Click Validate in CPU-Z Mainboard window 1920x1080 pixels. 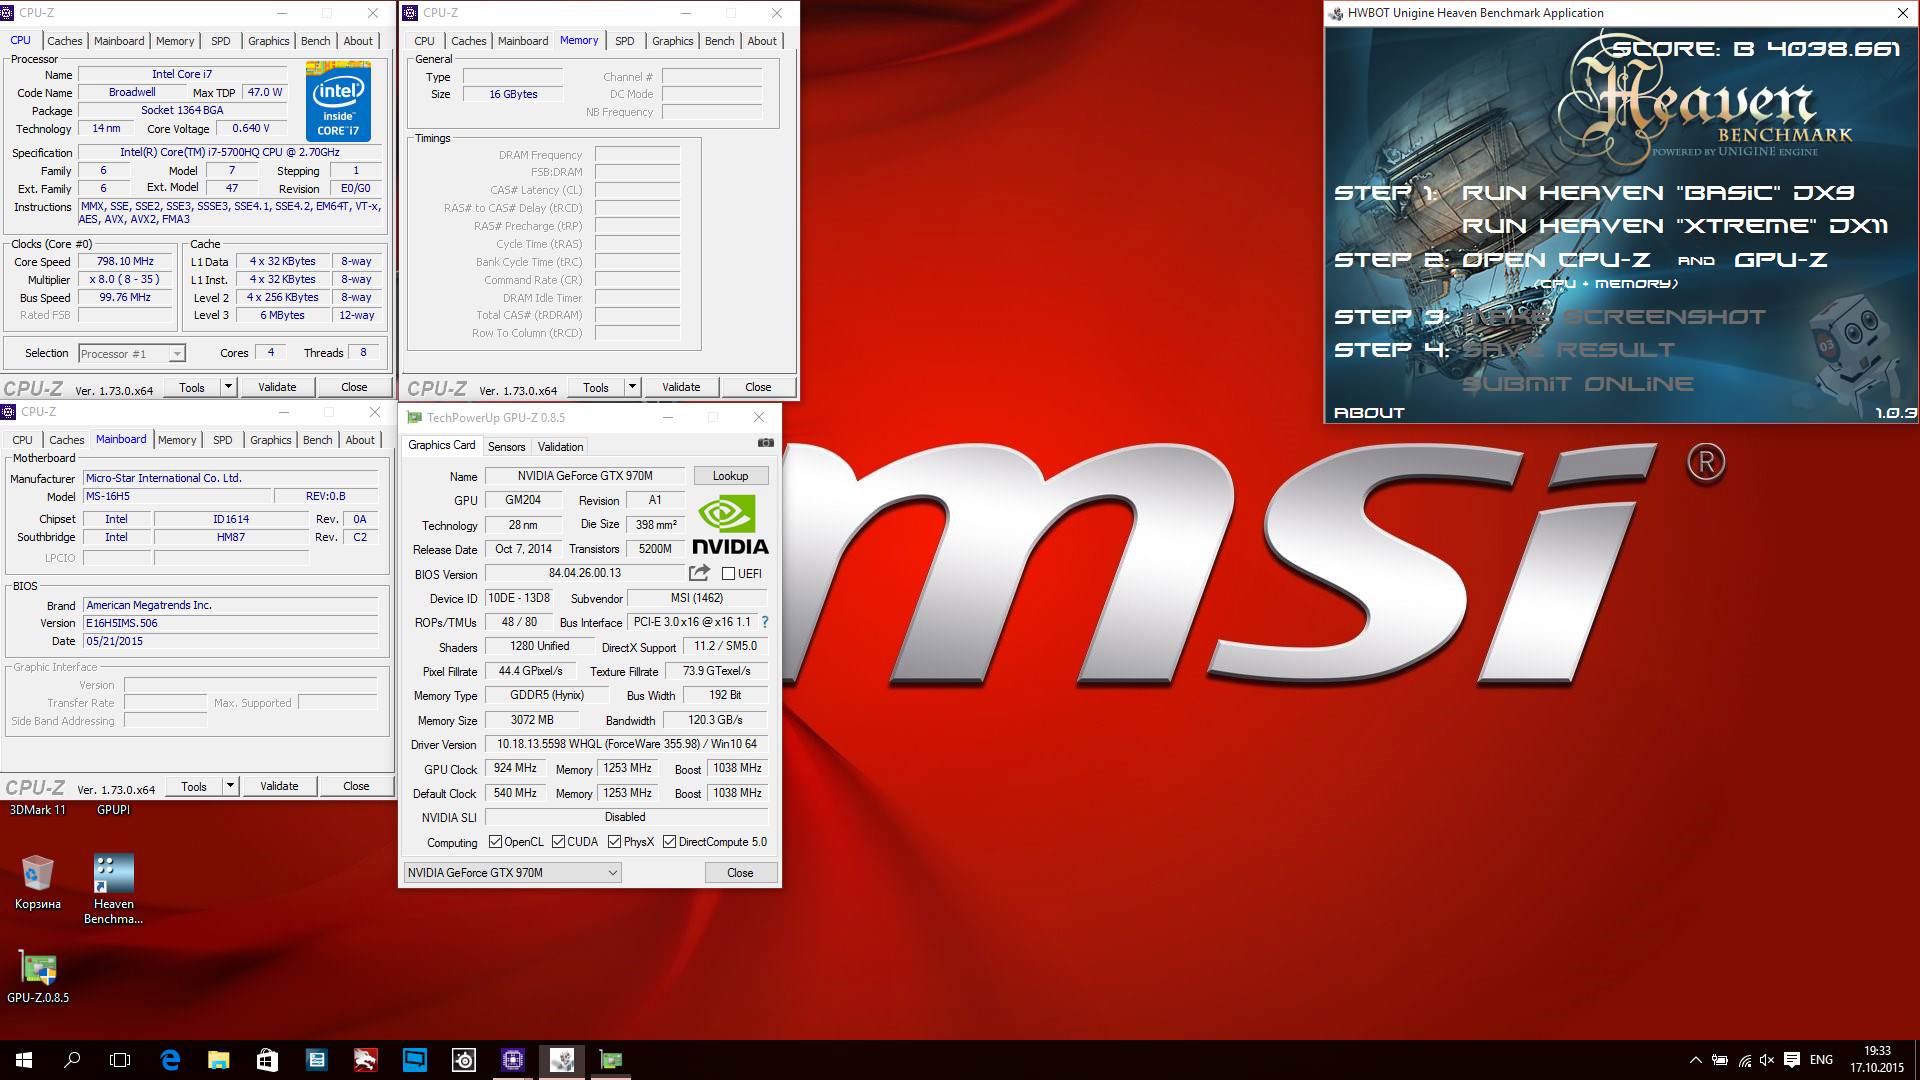[x=279, y=786]
